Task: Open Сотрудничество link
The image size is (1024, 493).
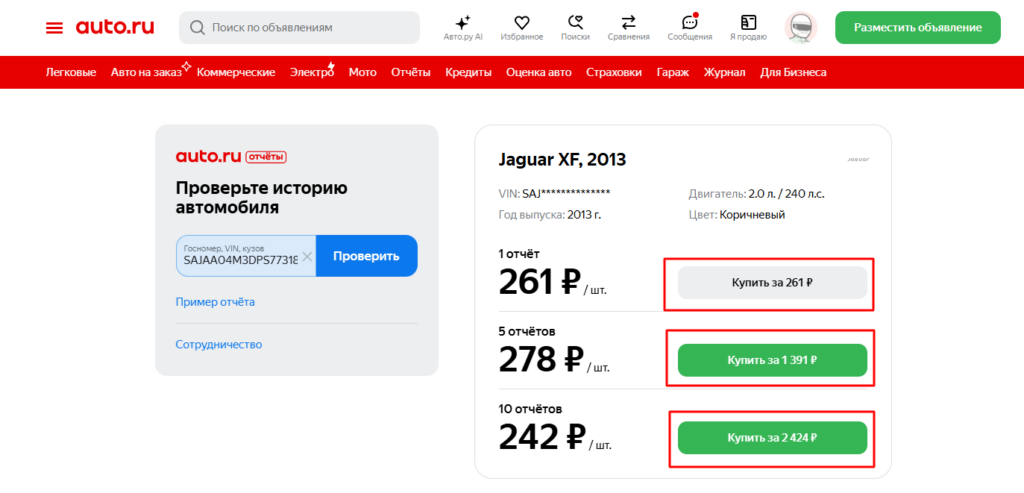Action: [219, 344]
